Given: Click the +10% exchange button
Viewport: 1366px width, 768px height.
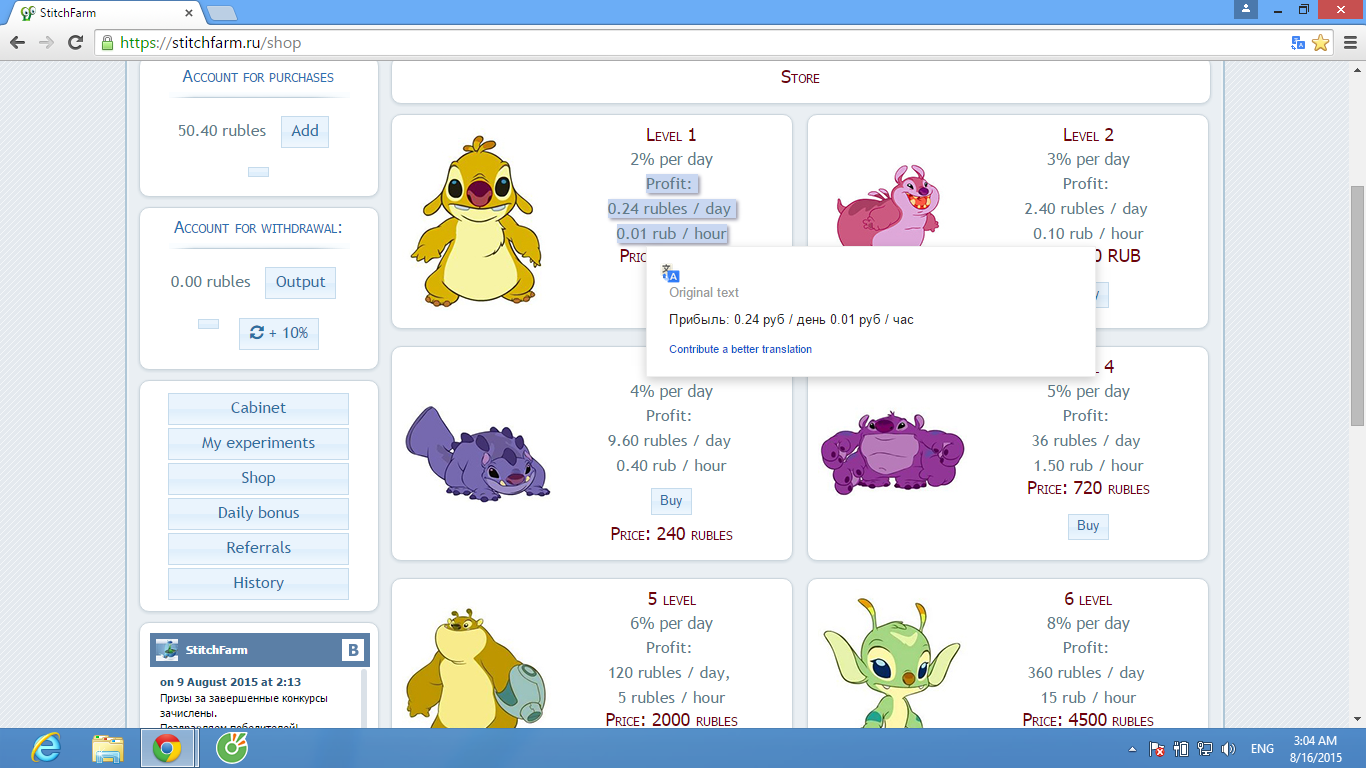Looking at the screenshot, I should click(x=279, y=333).
